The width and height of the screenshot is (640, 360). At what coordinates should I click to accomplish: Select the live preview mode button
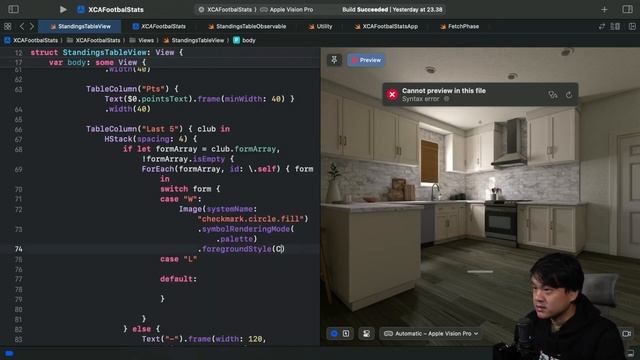click(x=334, y=333)
